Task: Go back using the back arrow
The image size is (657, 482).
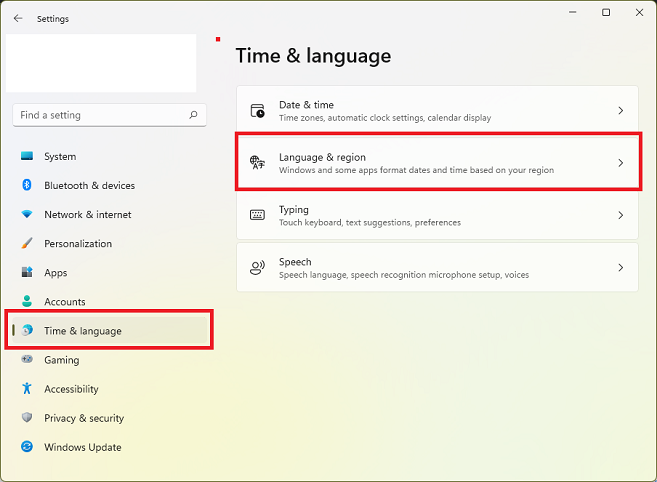Action: click(18, 18)
